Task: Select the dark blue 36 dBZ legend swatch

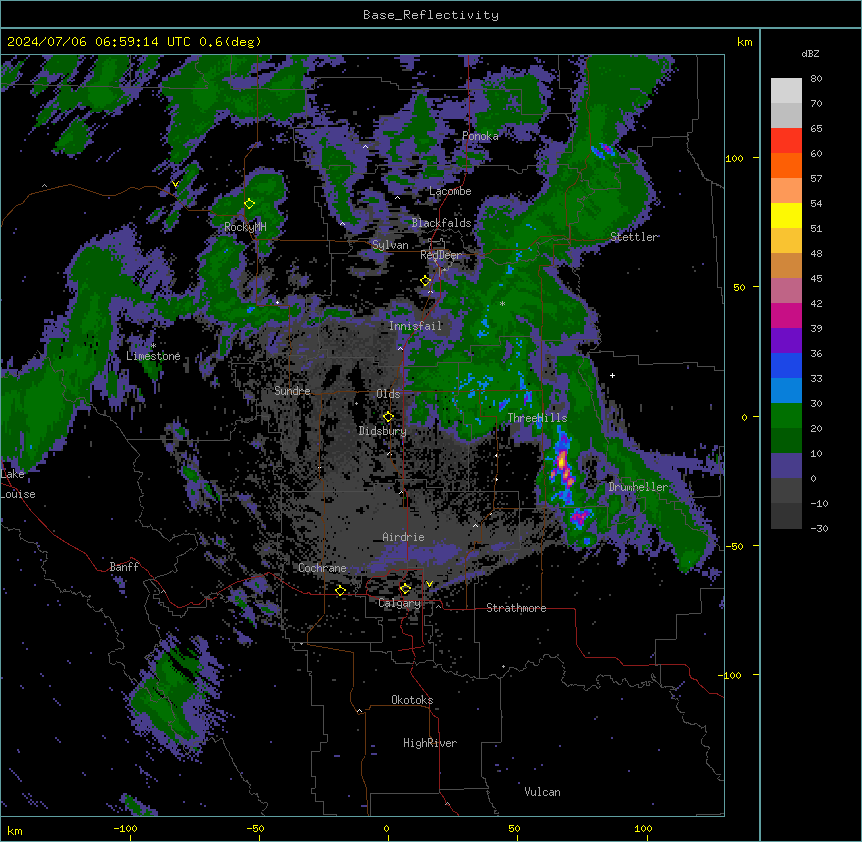Action: (x=786, y=365)
